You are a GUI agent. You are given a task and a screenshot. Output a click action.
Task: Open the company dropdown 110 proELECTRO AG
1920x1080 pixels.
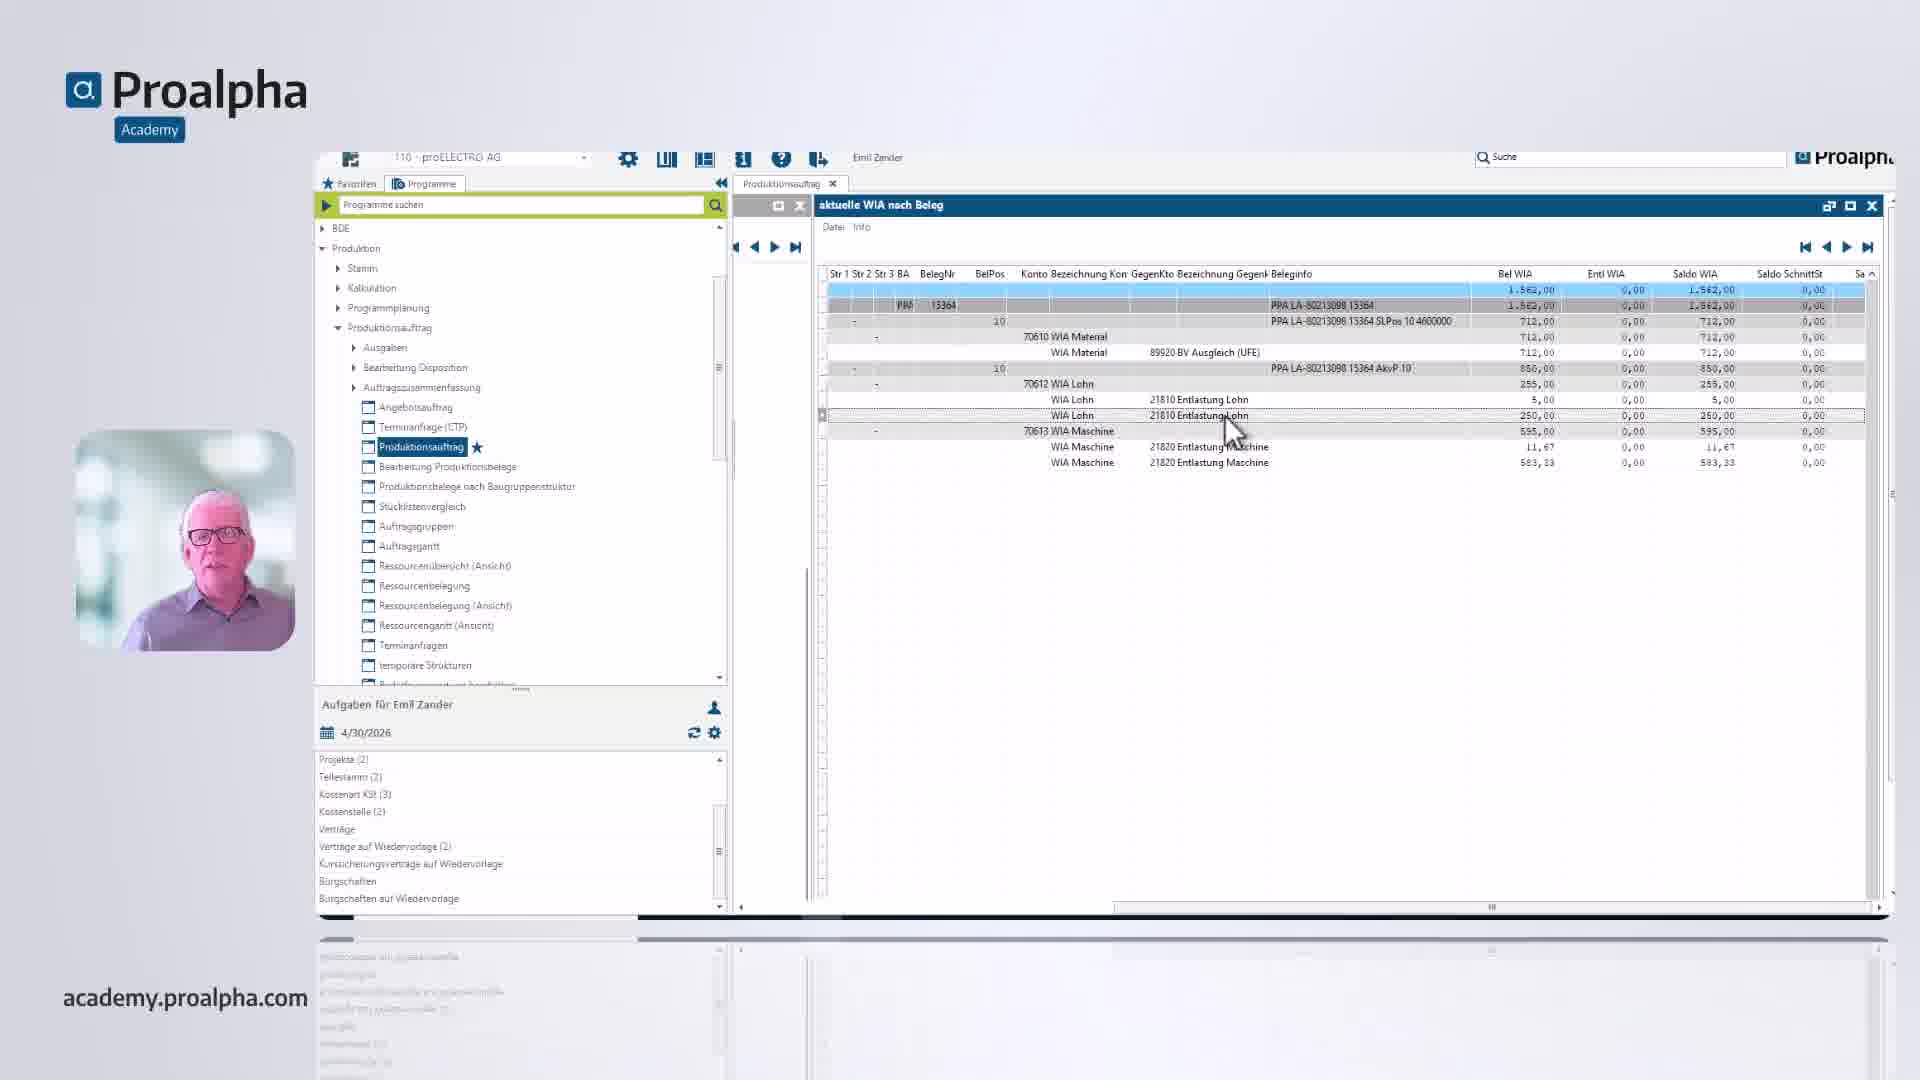(x=490, y=157)
